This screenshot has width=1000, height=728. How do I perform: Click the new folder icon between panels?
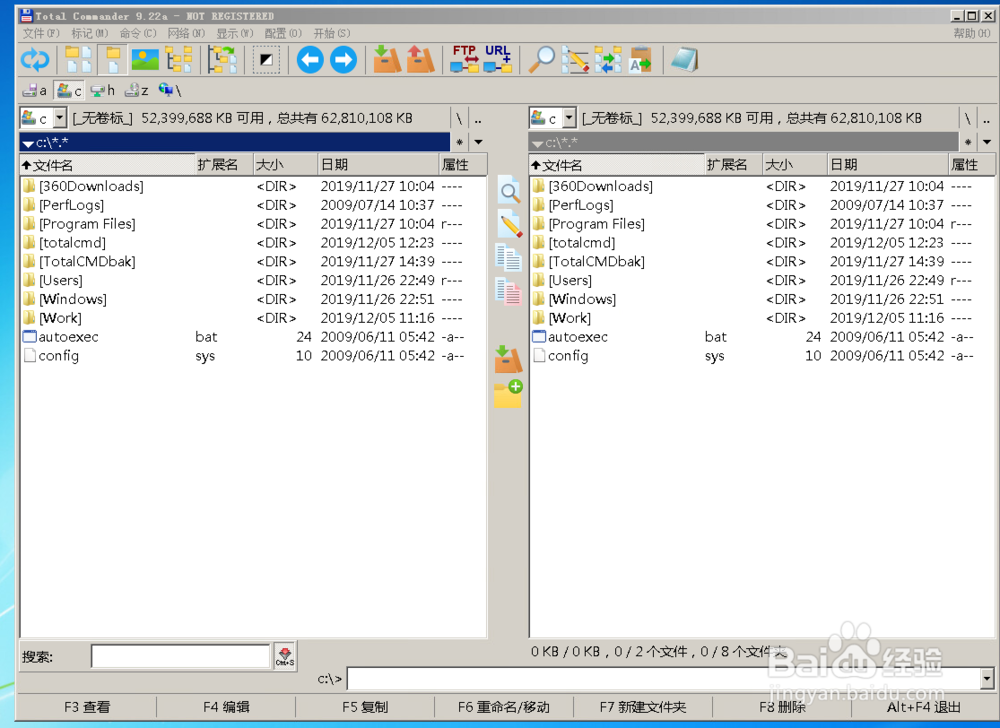[x=508, y=393]
